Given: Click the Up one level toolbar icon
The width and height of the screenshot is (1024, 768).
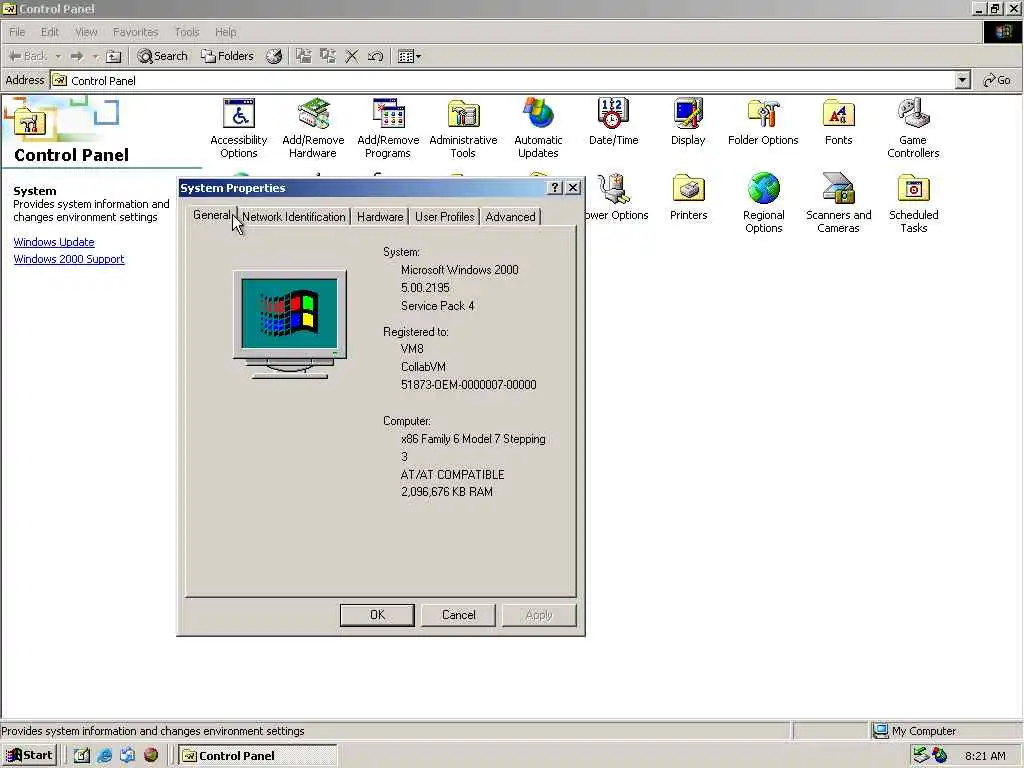Looking at the screenshot, I should tap(114, 57).
